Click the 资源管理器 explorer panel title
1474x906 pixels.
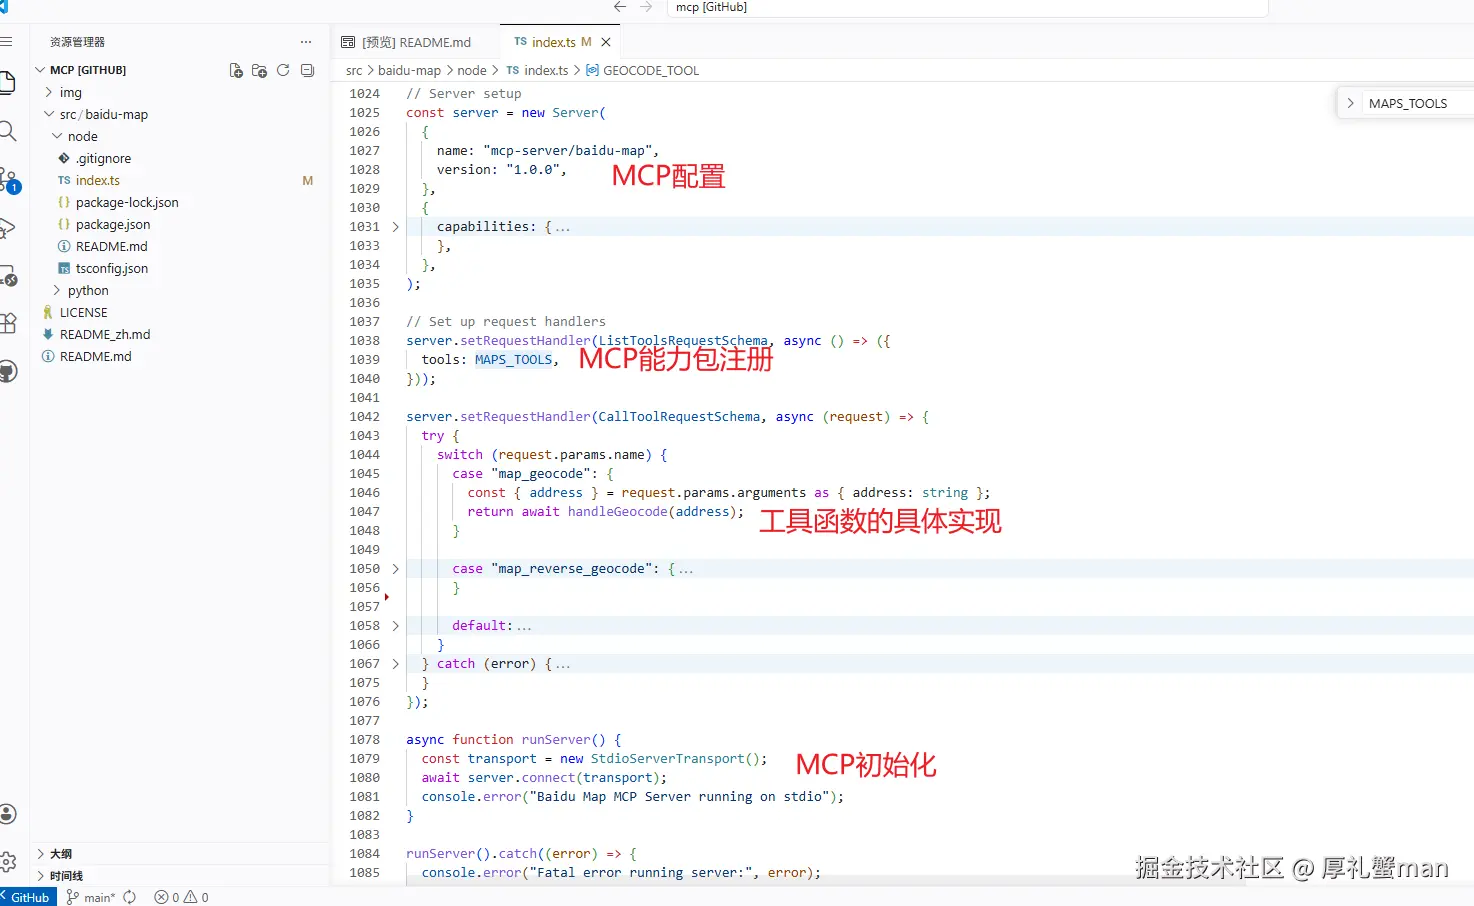pyautogui.click(x=77, y=42)
